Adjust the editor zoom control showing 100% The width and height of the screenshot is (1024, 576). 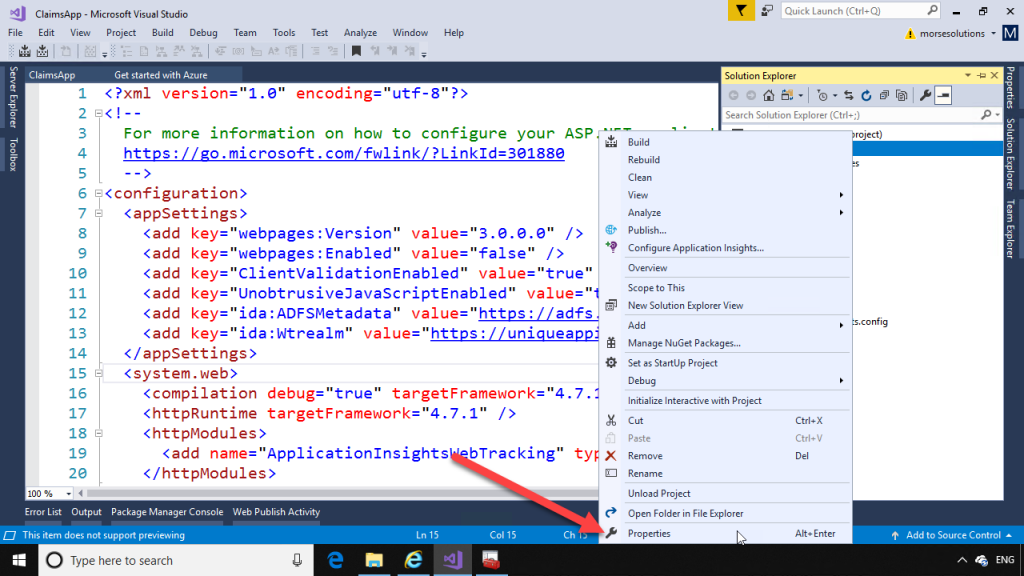(x=49, y=493)
